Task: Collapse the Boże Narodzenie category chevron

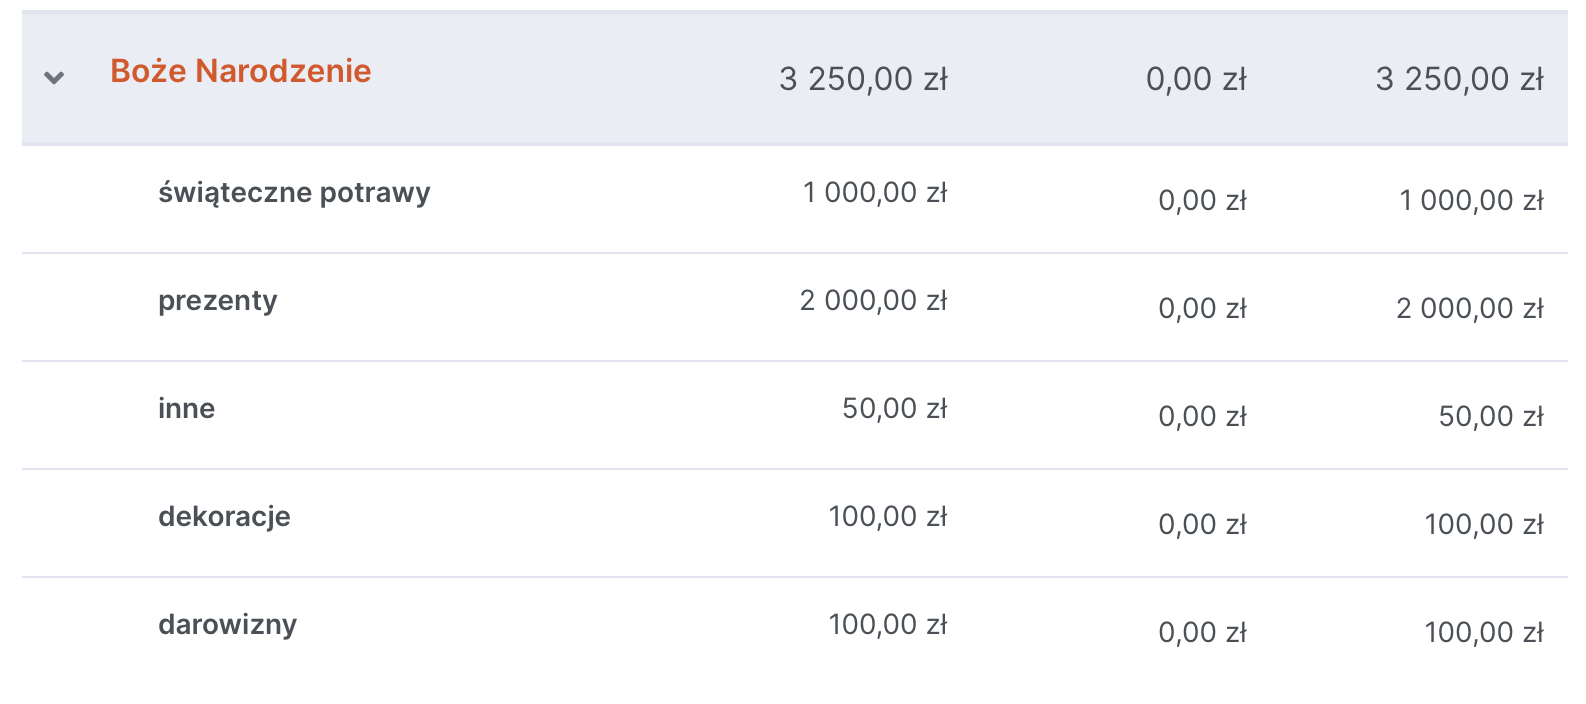Action: point(55,77)
